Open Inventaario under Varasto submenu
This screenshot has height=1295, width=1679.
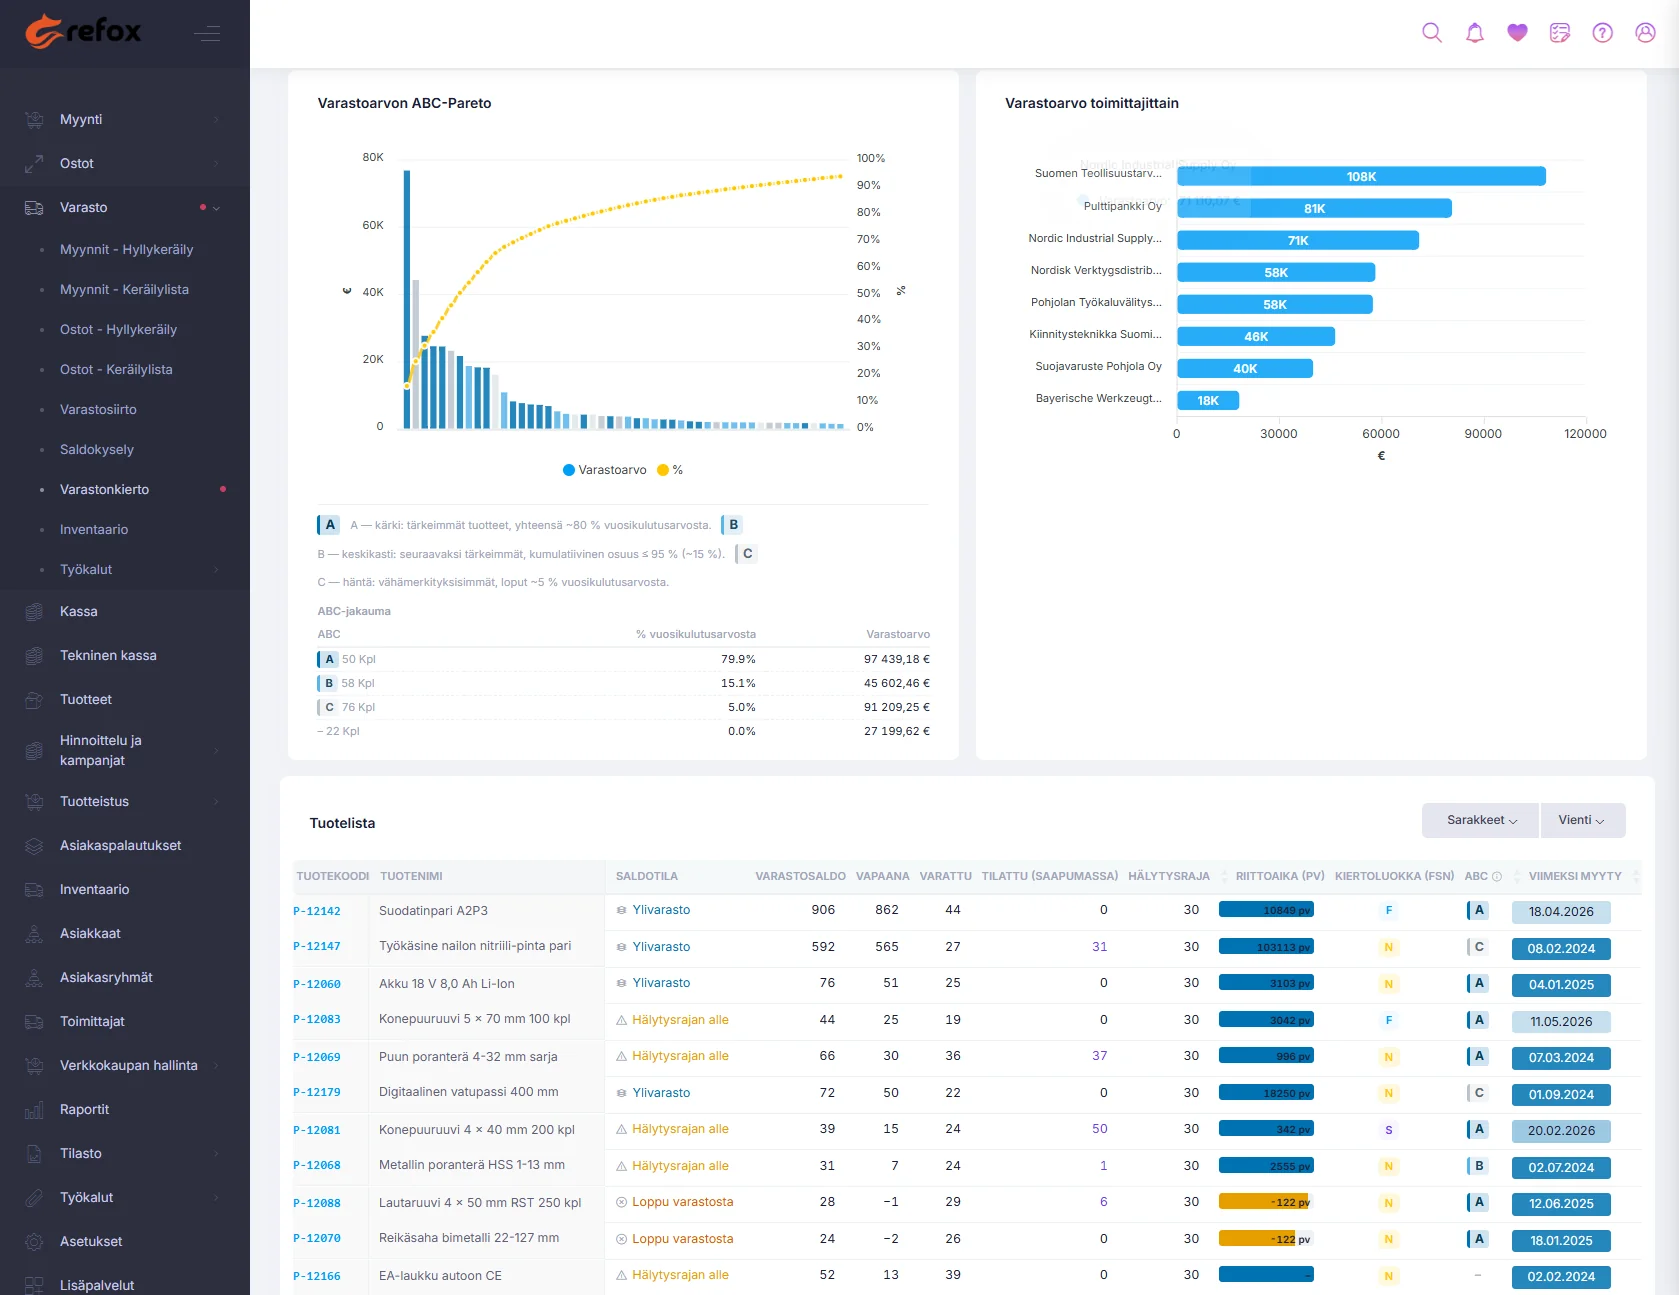click(94, 530)
